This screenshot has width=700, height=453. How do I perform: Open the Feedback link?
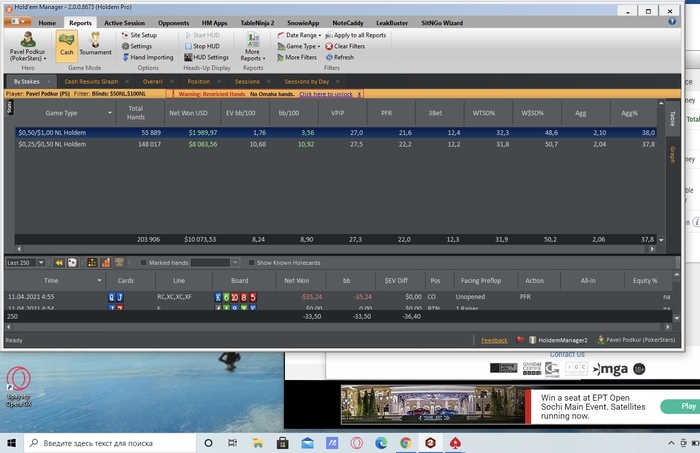click(494, 341)
